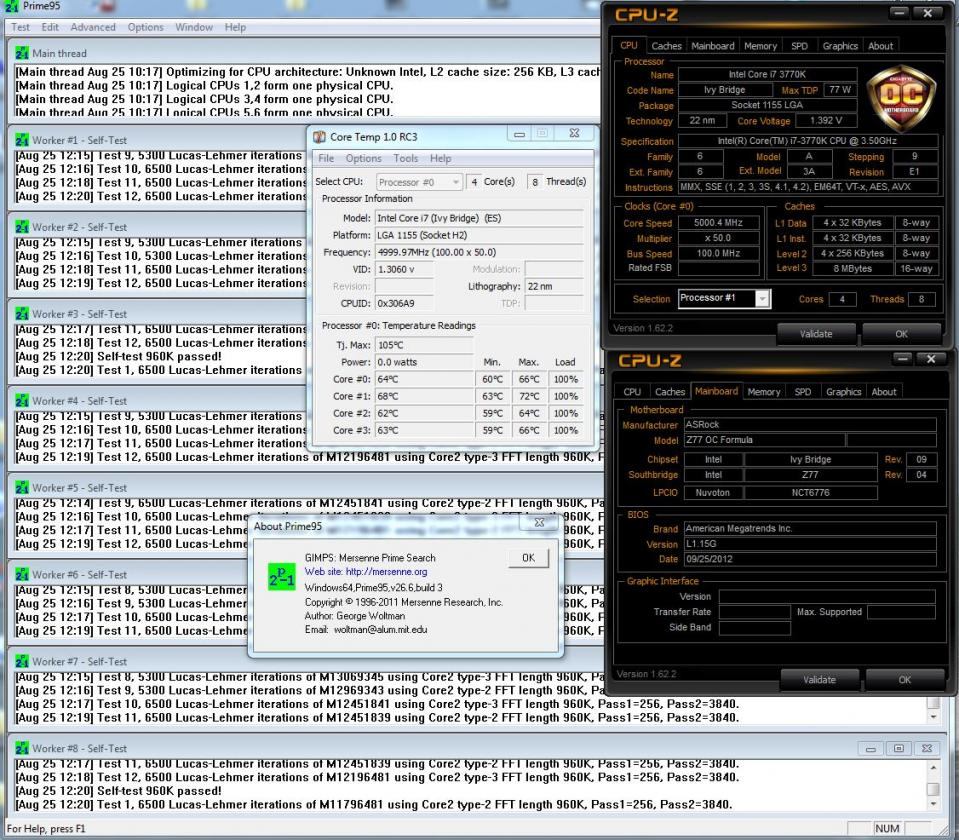959x840 pixels.
Task: Open Core Temp Help menu
Action: tap(440, 158)
